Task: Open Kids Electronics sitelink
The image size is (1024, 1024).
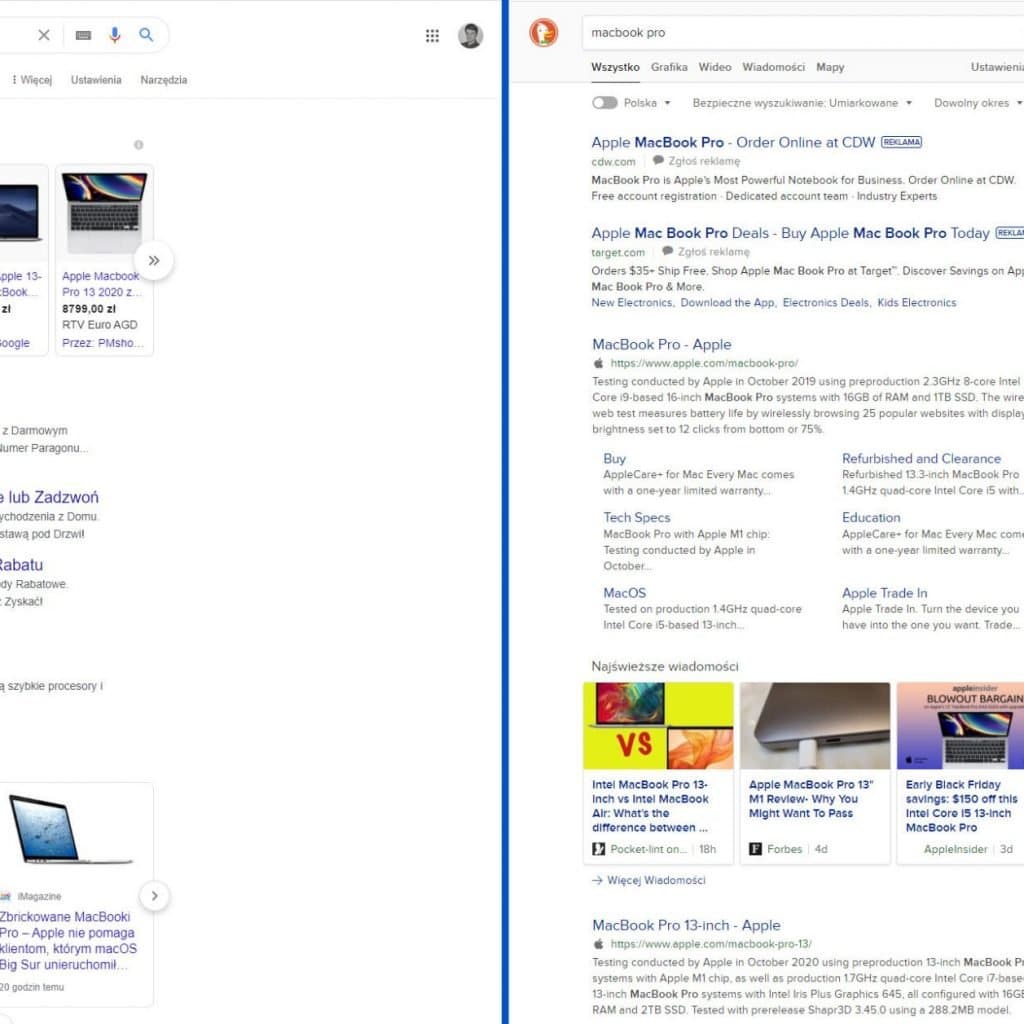Action: (x=917, y=302)
